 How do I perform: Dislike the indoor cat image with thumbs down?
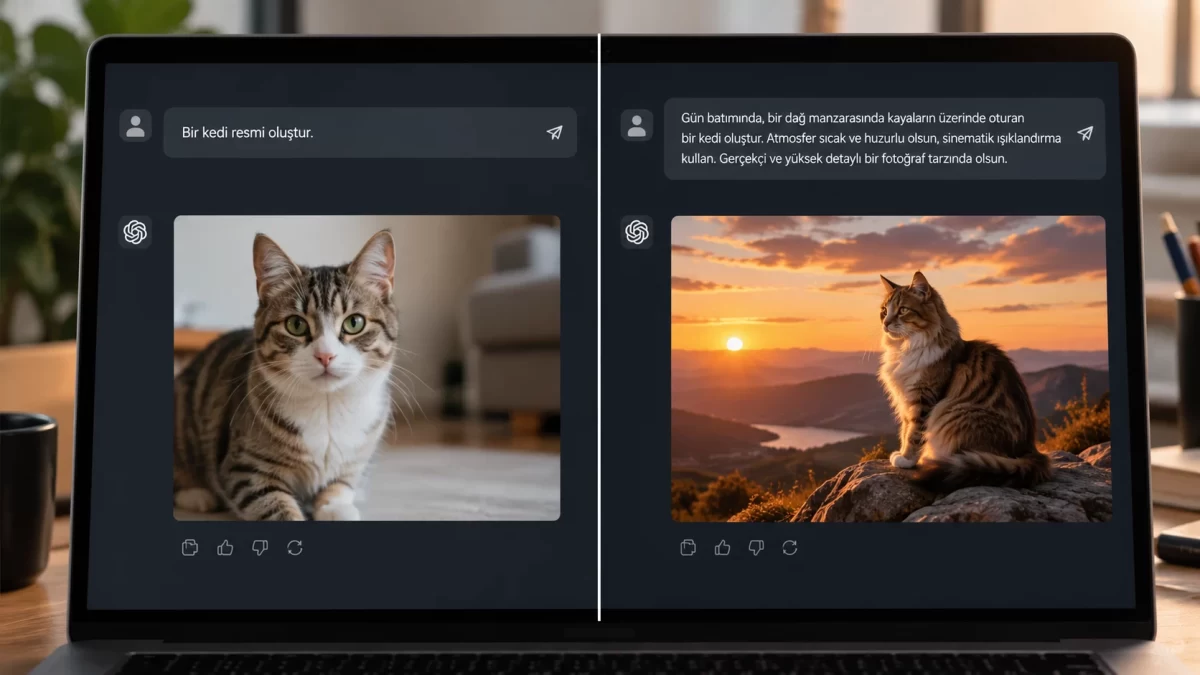pos(260,547)
